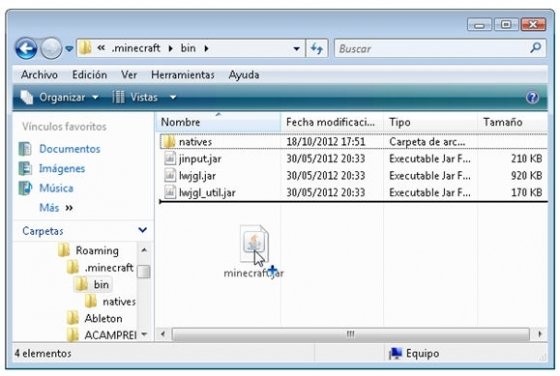Image resolution: width=560 pixels, height=376 pixels.
Task: Click the Buscar search field
Action: (x=440, y=48)
